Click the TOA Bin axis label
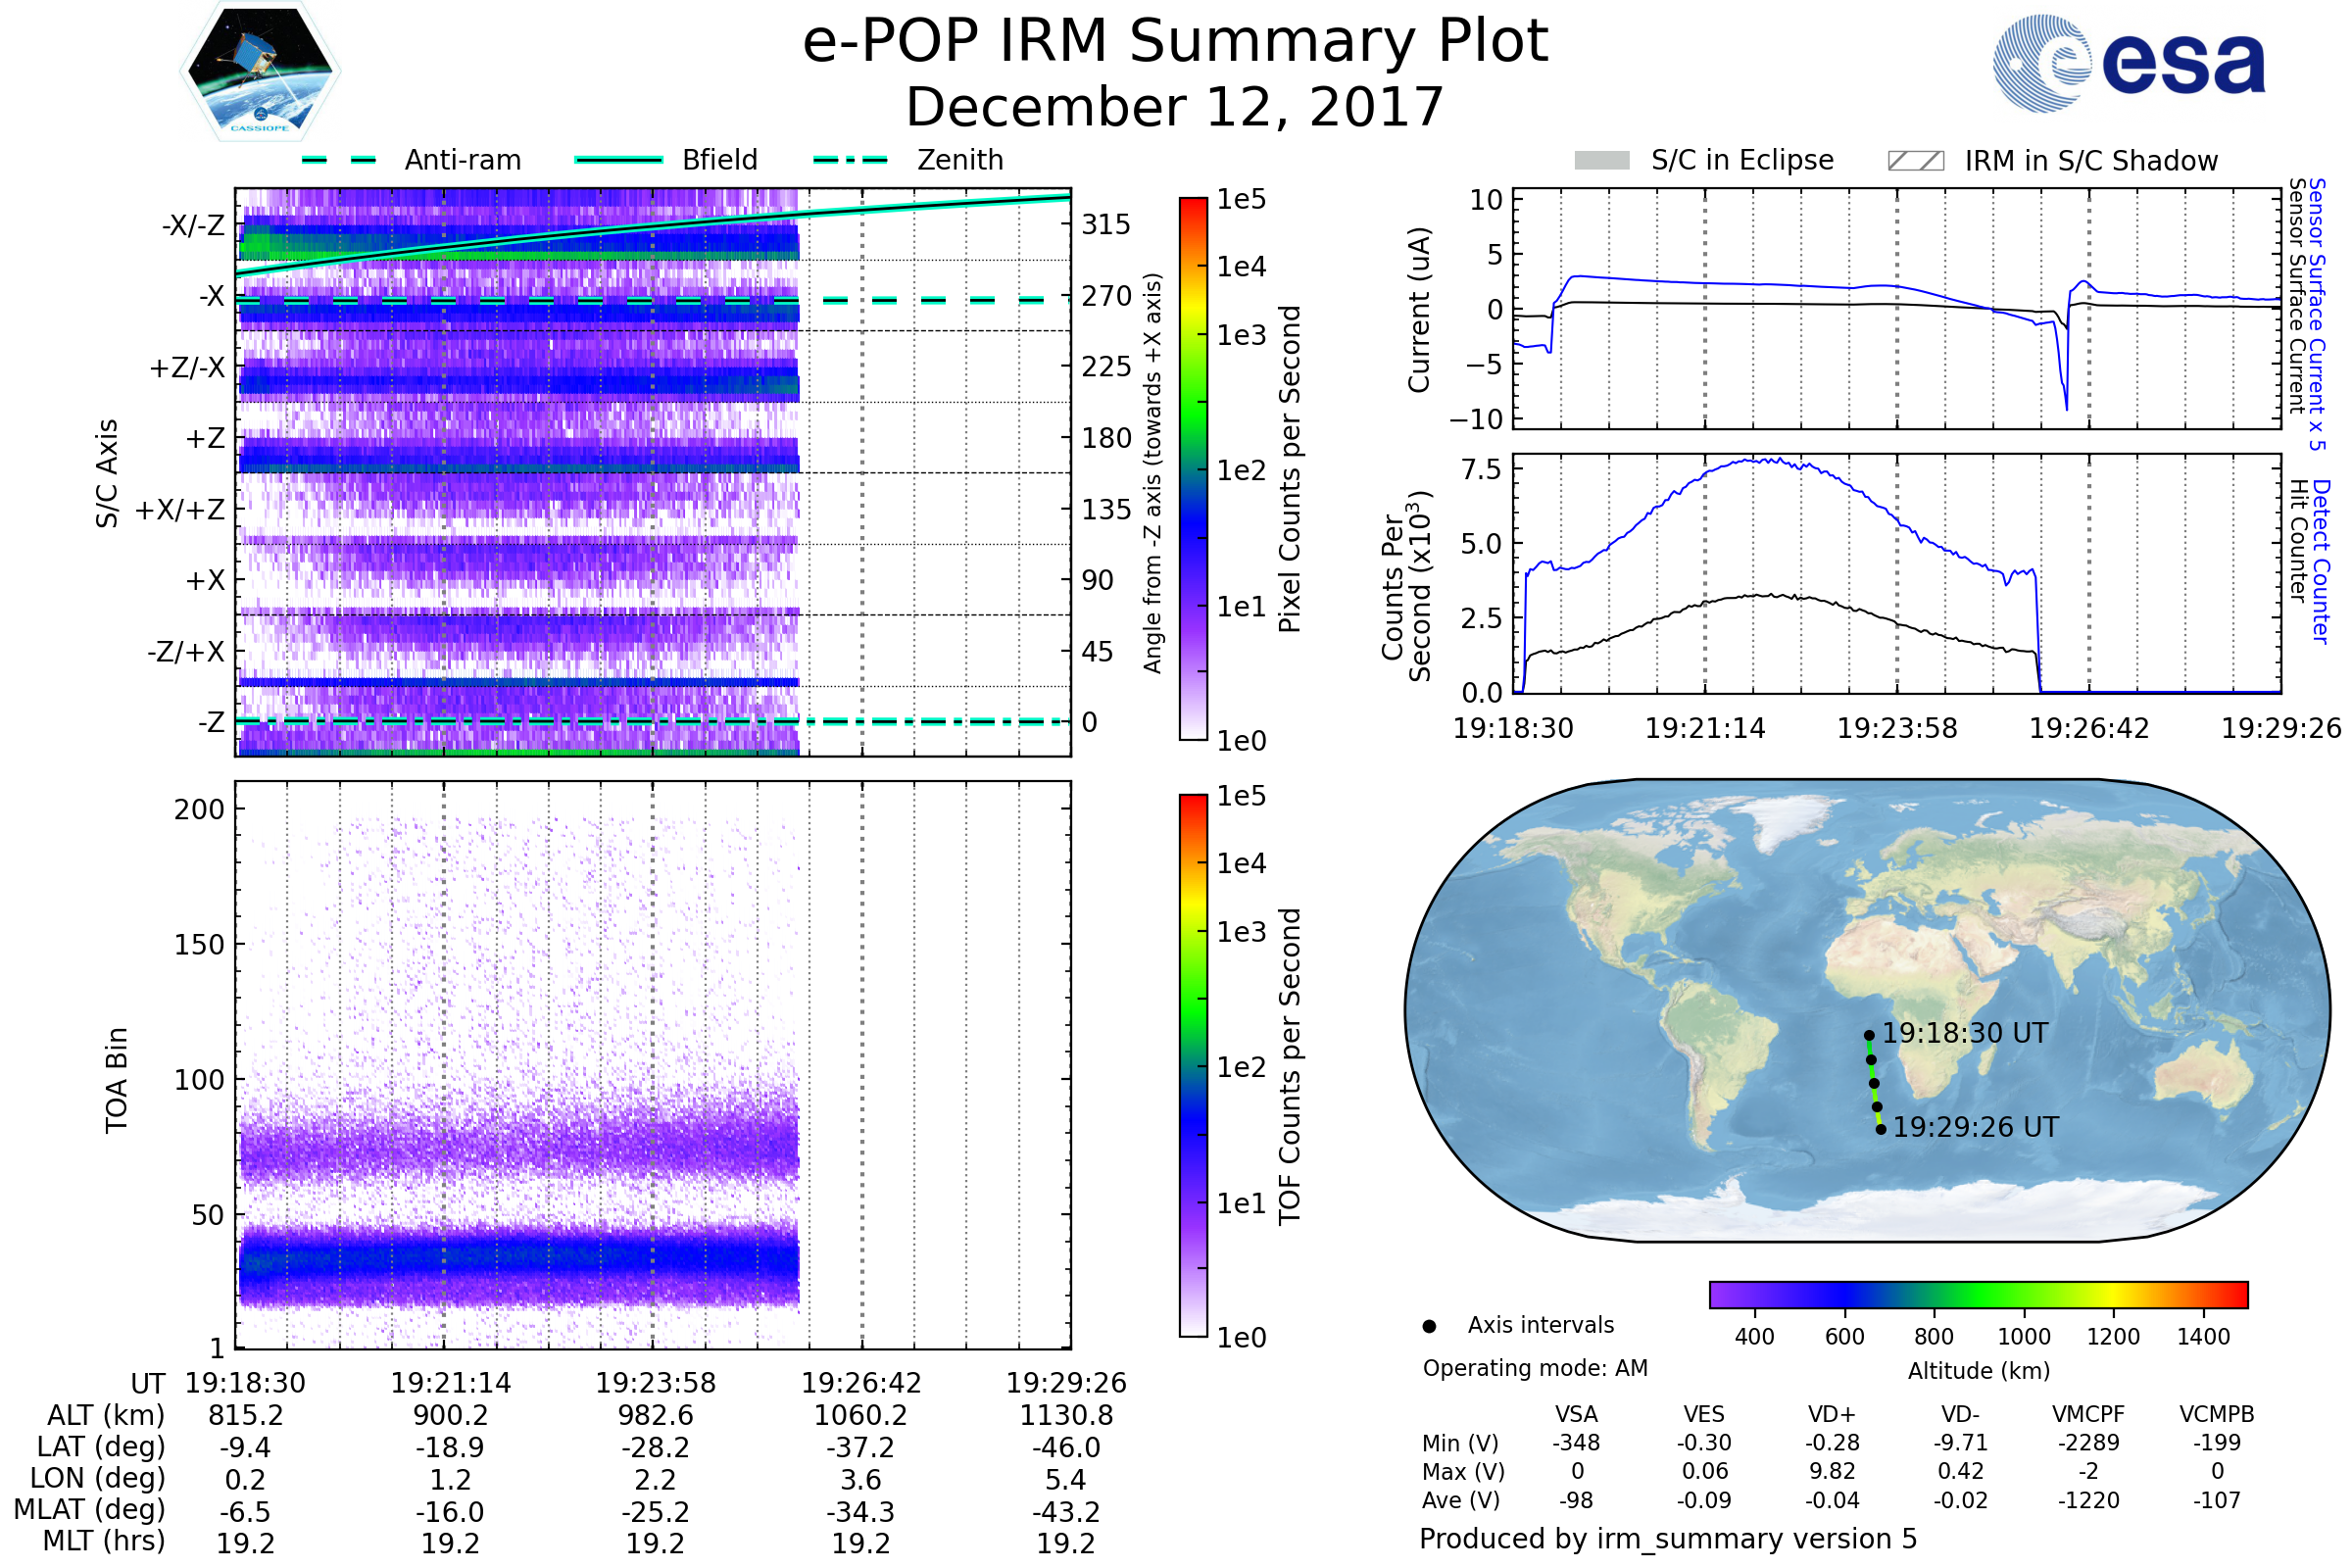This screenshot has width=2352, height=1568. 117,1080
